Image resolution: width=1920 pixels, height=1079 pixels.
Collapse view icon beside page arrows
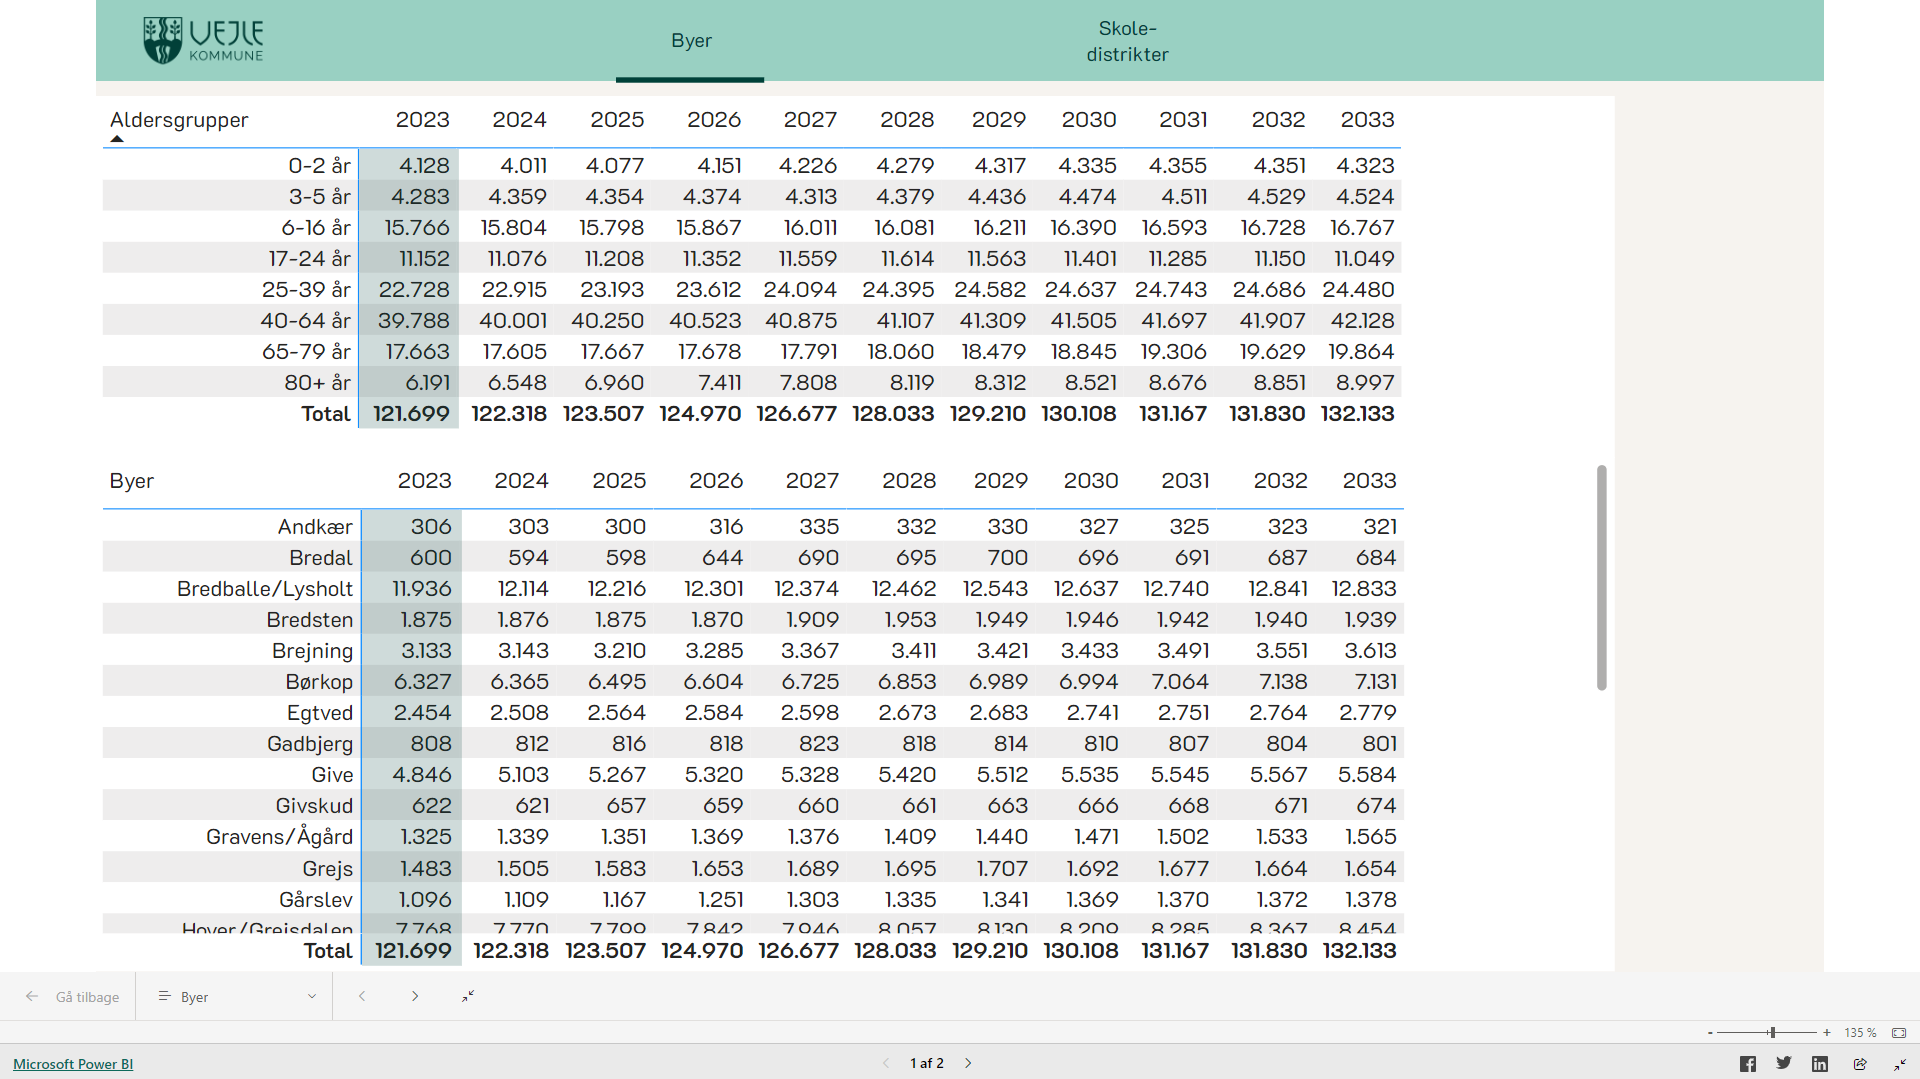tap(468, 996)
